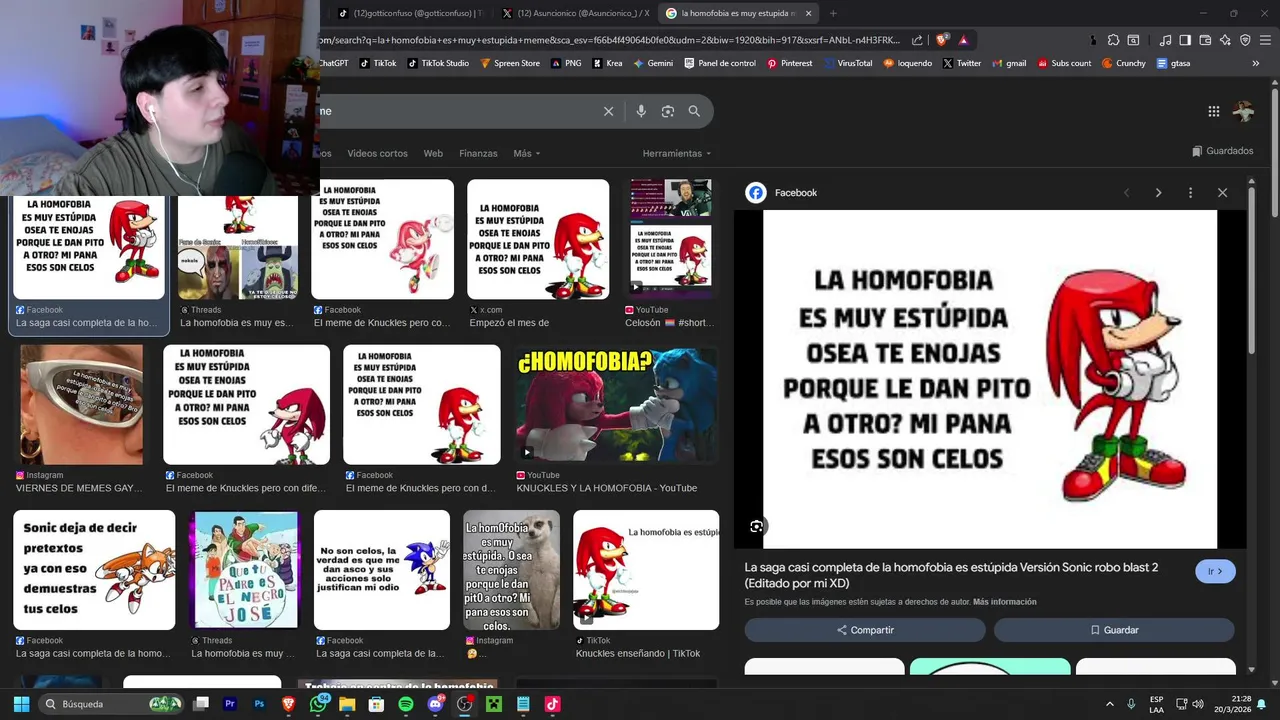Open Leo AI sparkle icon
The width and height of the screenshot is (1280, 720).
pyautogui.click(x=1225, y=40)
